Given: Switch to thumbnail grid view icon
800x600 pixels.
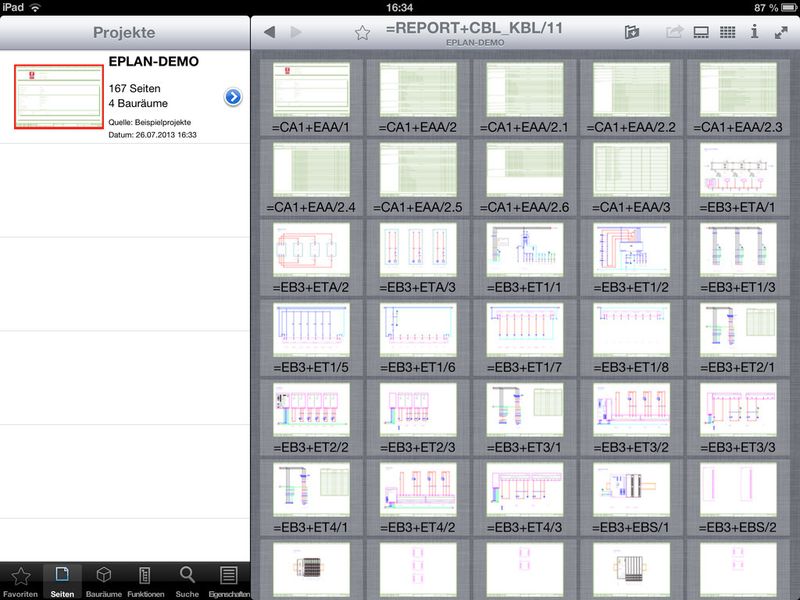Looking at the screenshot, I should pyautogui.click(x=728, y=32).
